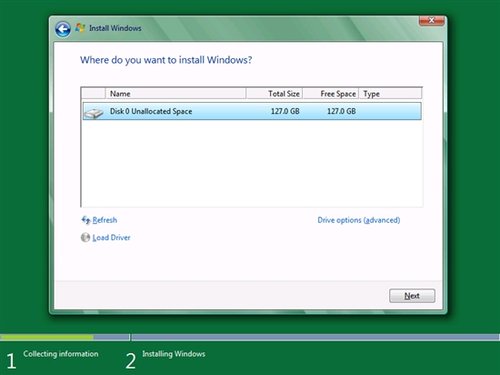Click the Load Driver disc icon

[x=85, y=237]
